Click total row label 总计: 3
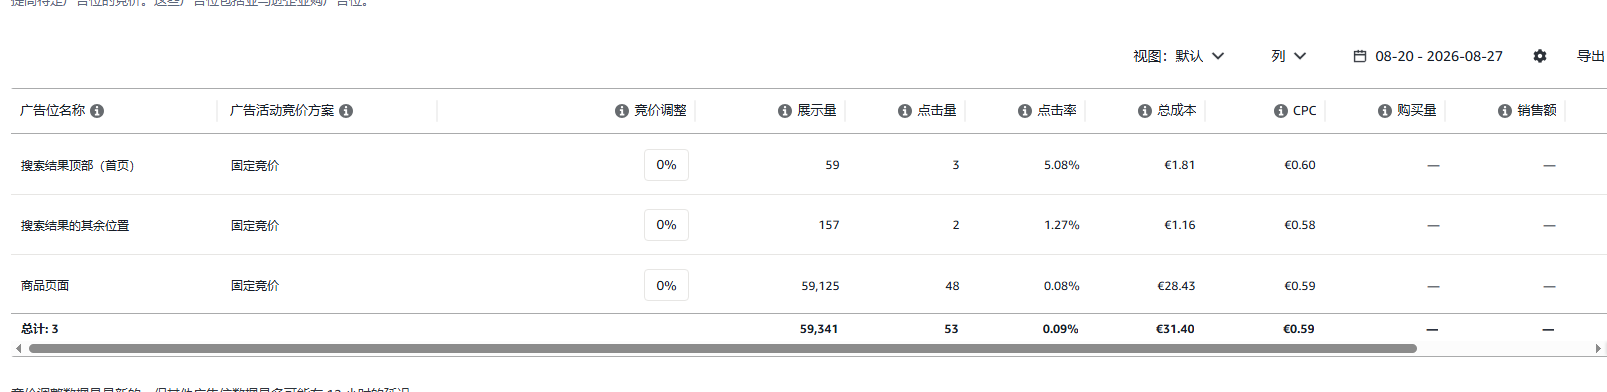 40,329
